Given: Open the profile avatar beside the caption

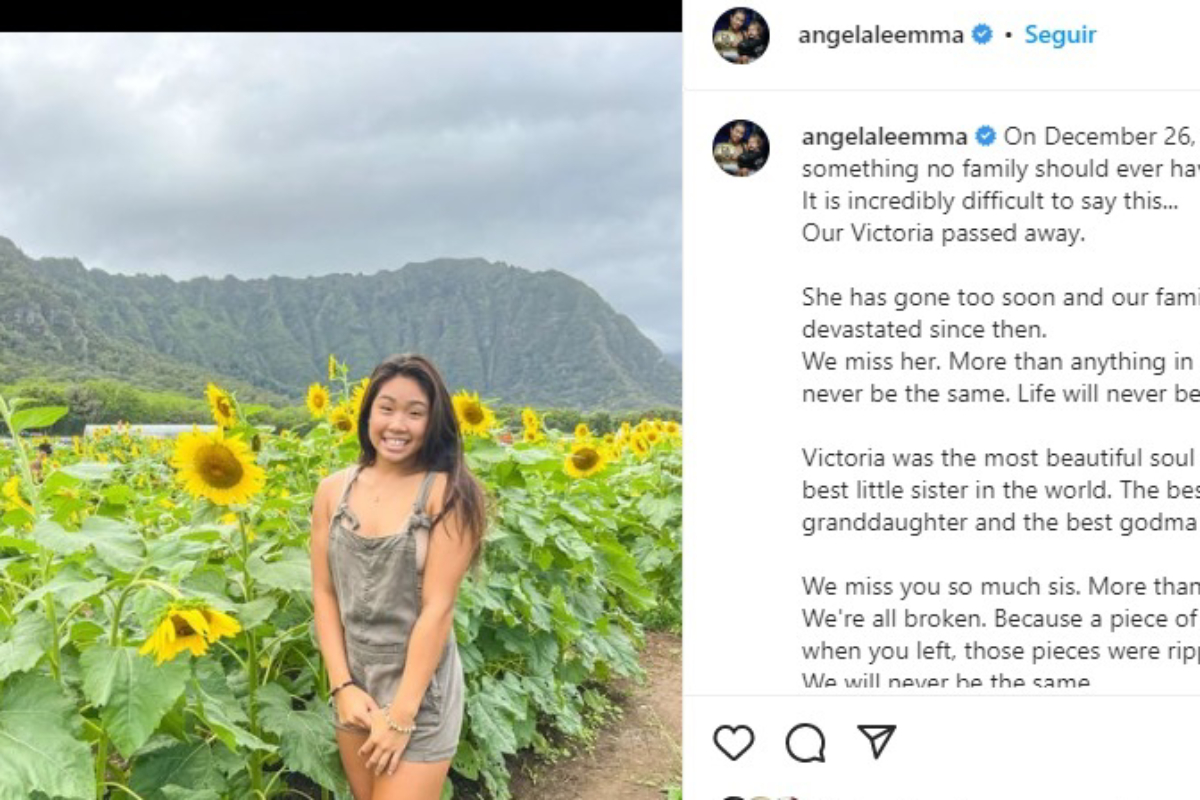Looking at the screenshot, I should pyautogui.click(x=741, y=148).
